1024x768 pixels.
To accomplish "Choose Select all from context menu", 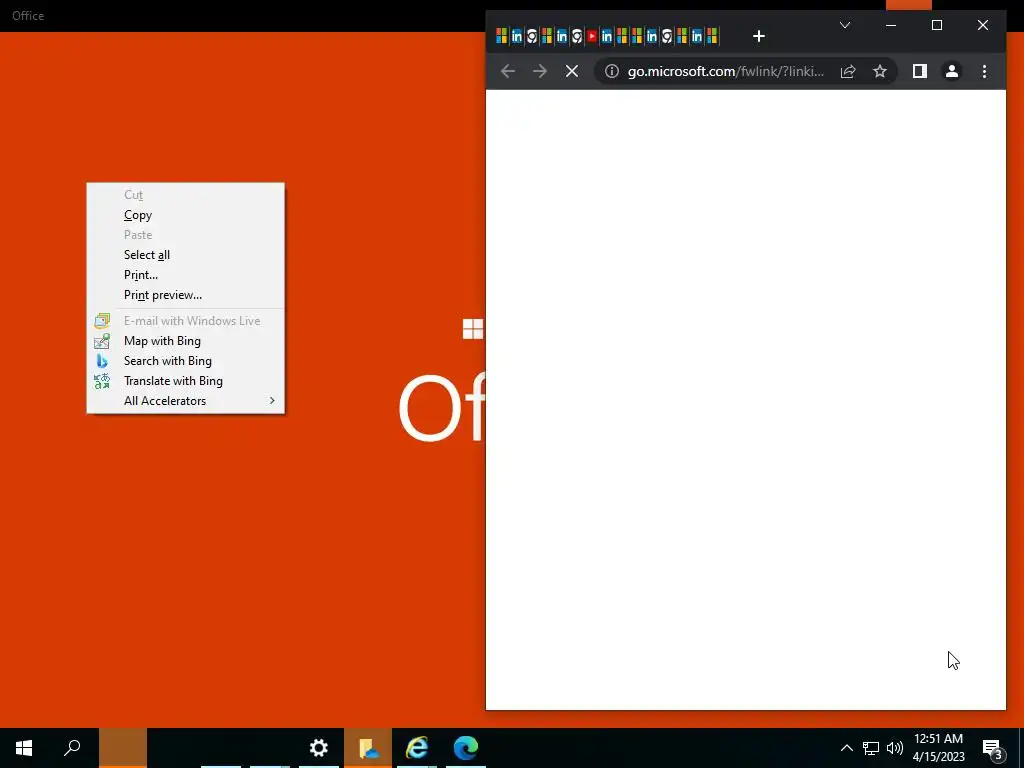I will [x=185, y=255].
